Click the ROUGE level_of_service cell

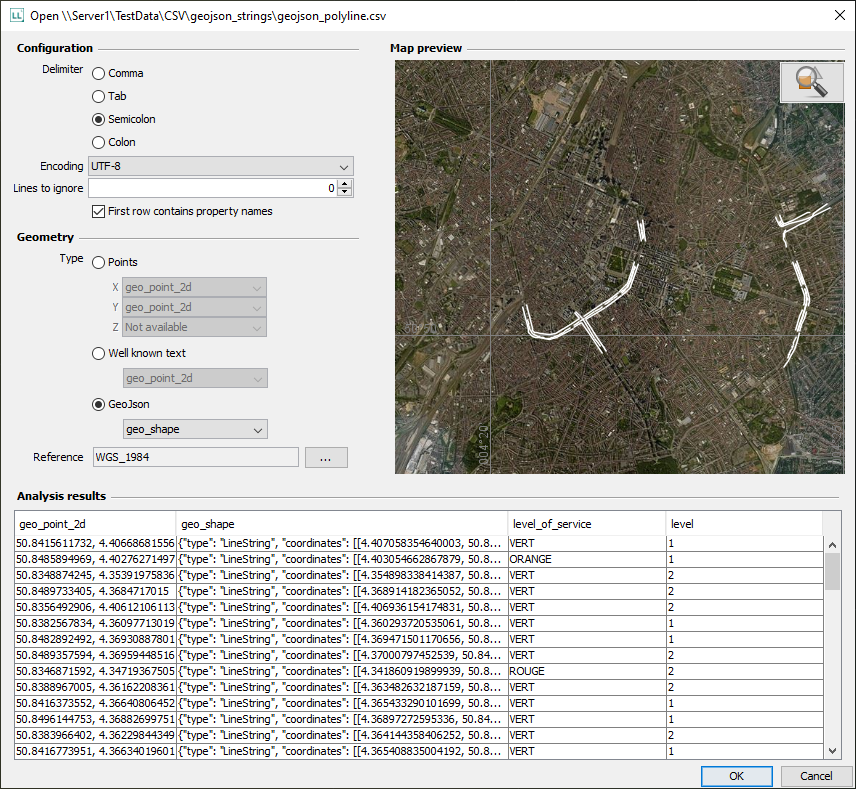tap(587, 671)
